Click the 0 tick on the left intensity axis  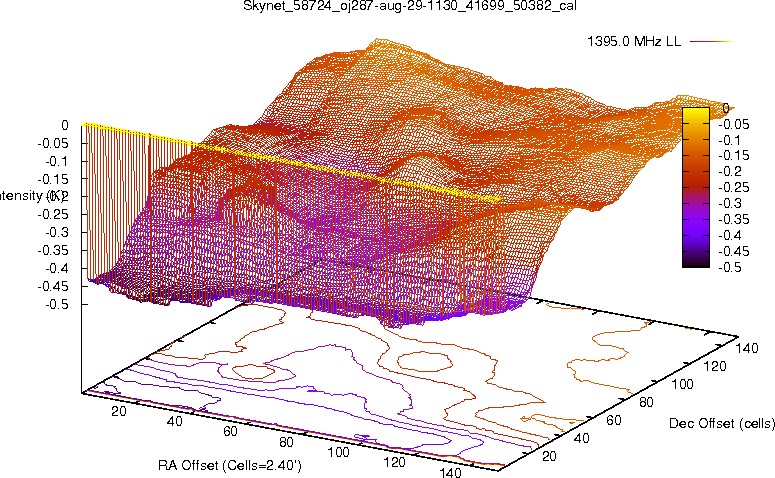(x=65, y=126)
